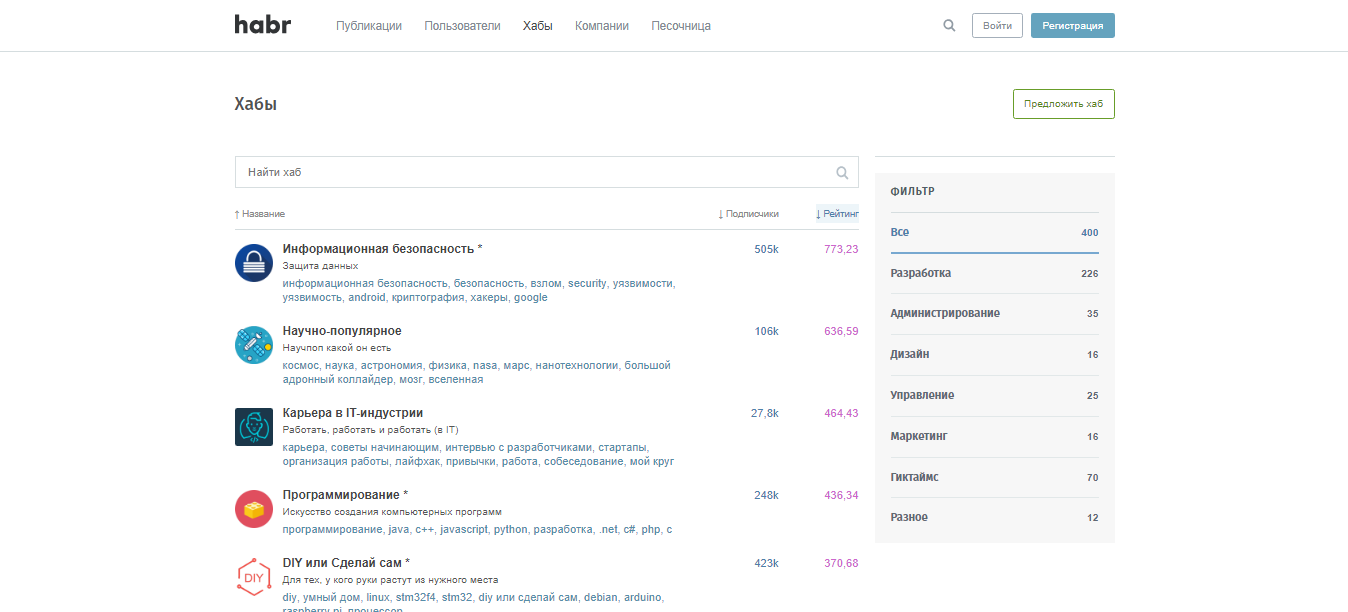Image resolution: width=1348 pixels, height=612 pixels.
Task: Click the Предложить хаб button
Action: click(1063, 104)
